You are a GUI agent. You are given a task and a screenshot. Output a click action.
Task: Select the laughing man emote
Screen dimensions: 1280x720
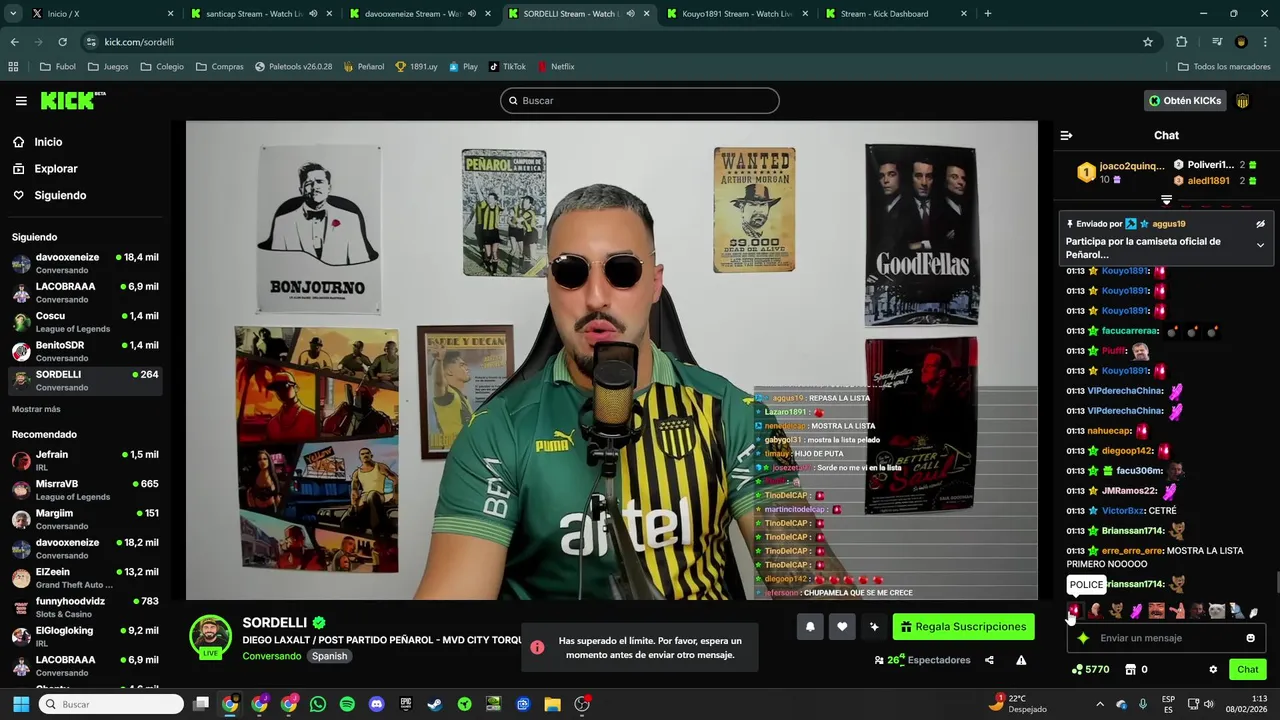[x=1157, y=611]
